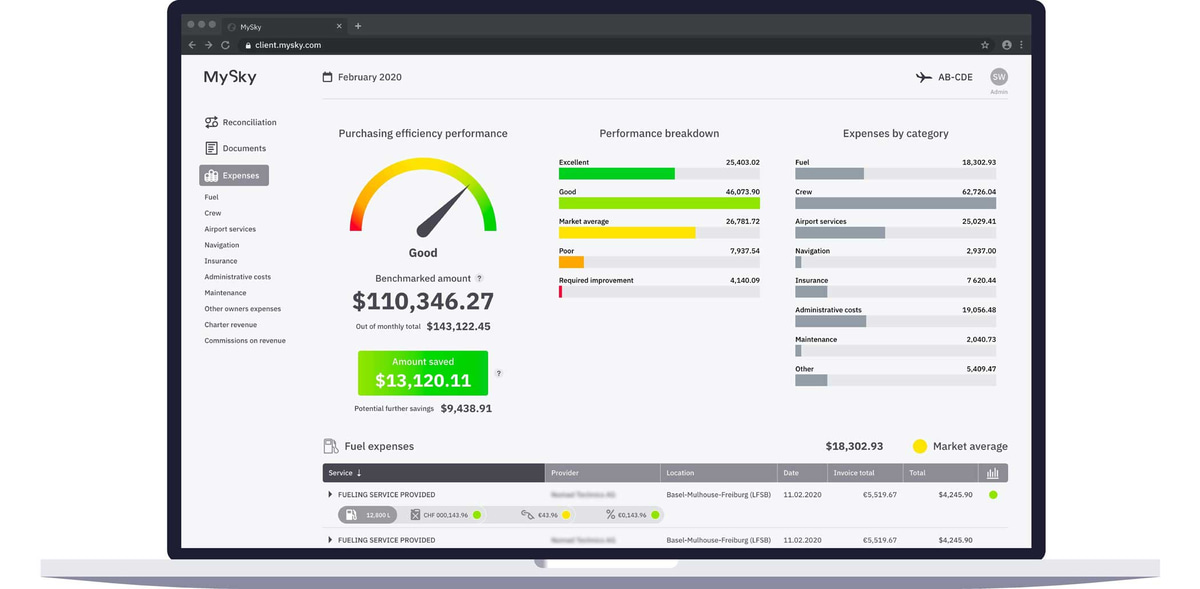Expand the second FUELING SERVICE PROVIDED row

point(330,539)
